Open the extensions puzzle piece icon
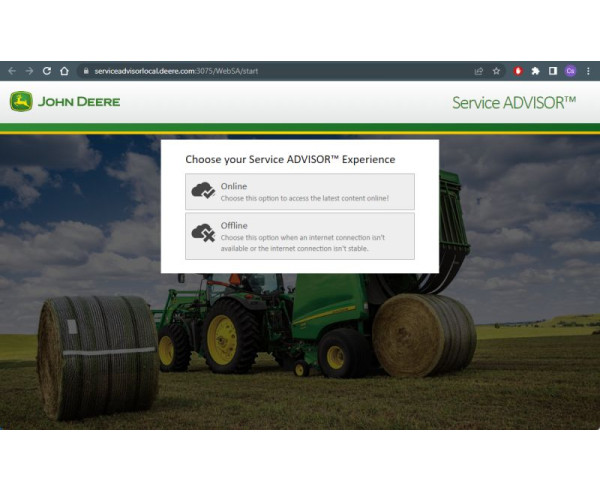Viewport: 600px width, 492px height. pyautogui.click(x=535, y=71)
